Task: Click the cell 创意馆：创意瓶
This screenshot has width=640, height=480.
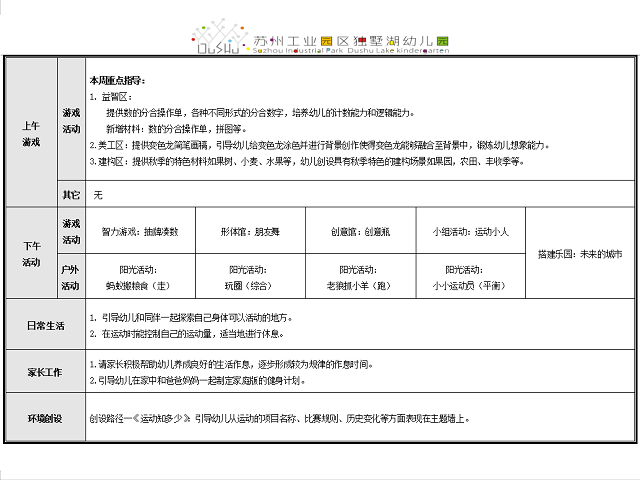Action: 360,232
